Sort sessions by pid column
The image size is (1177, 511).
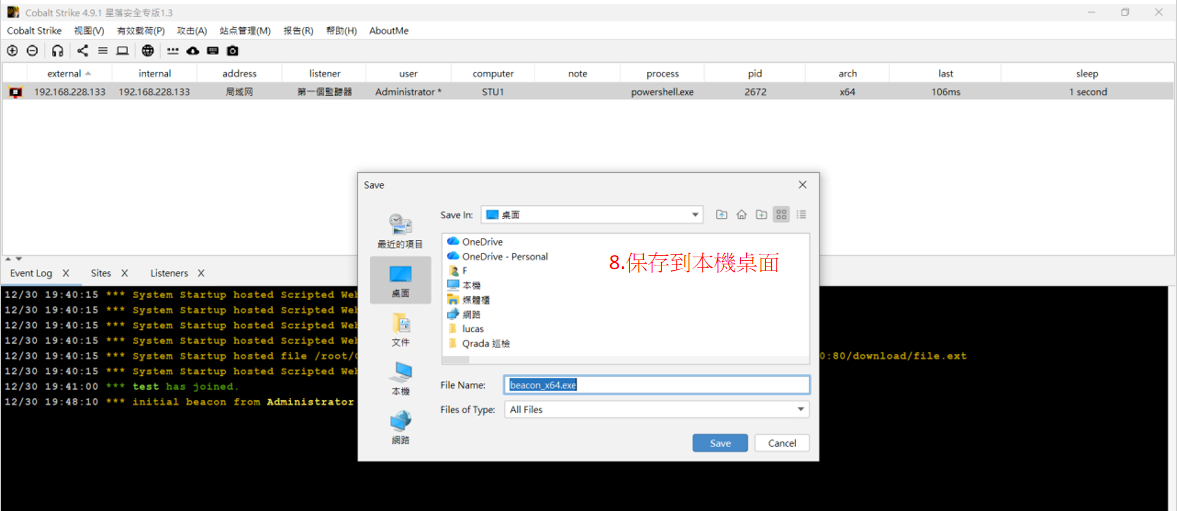tap(754, 74)
